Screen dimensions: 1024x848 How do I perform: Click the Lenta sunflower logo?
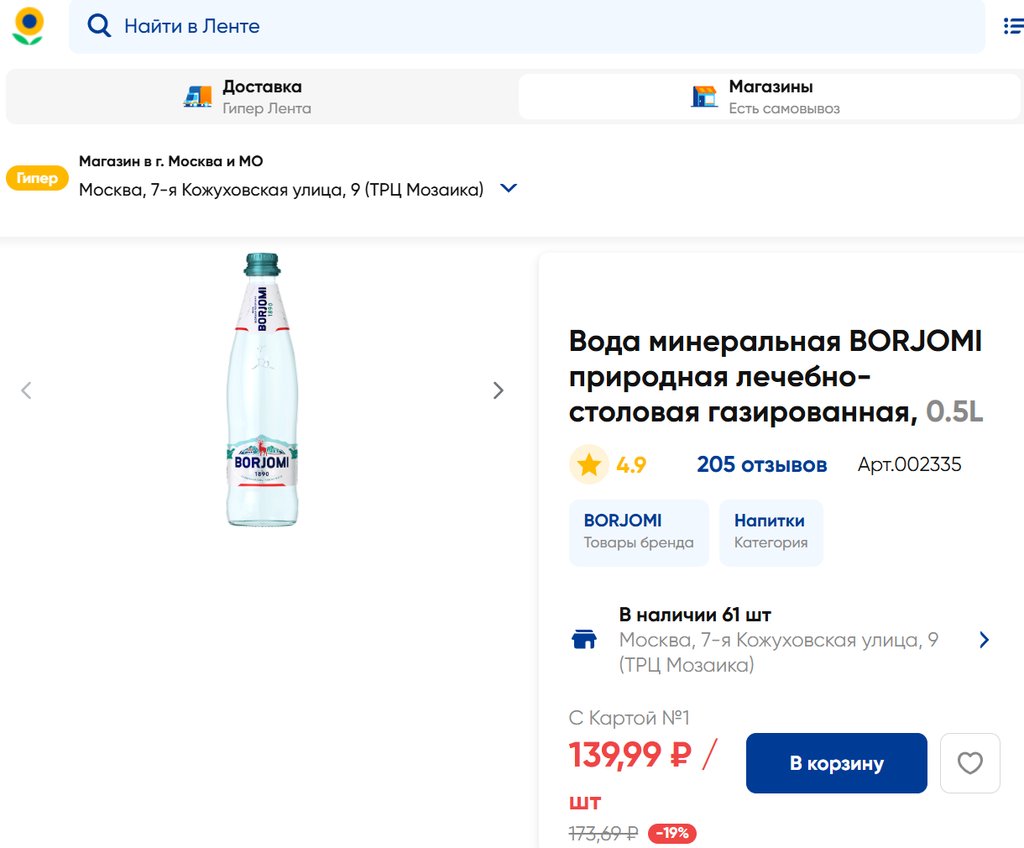(28, 26)
